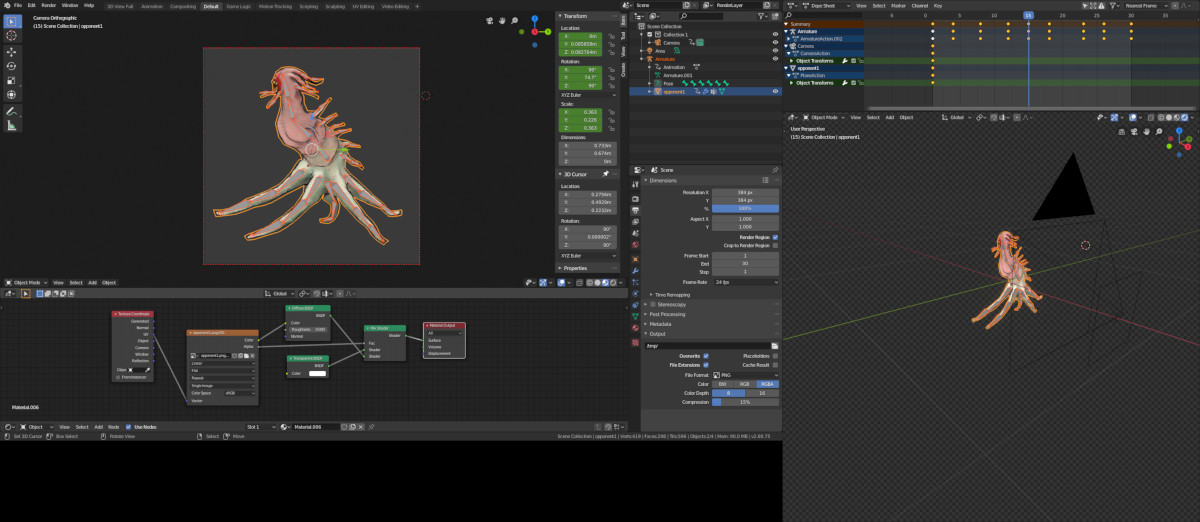The image size is (1200, 522).
Task: Toggle Overwrite checkbox
Action: click(x=706, y=355)
